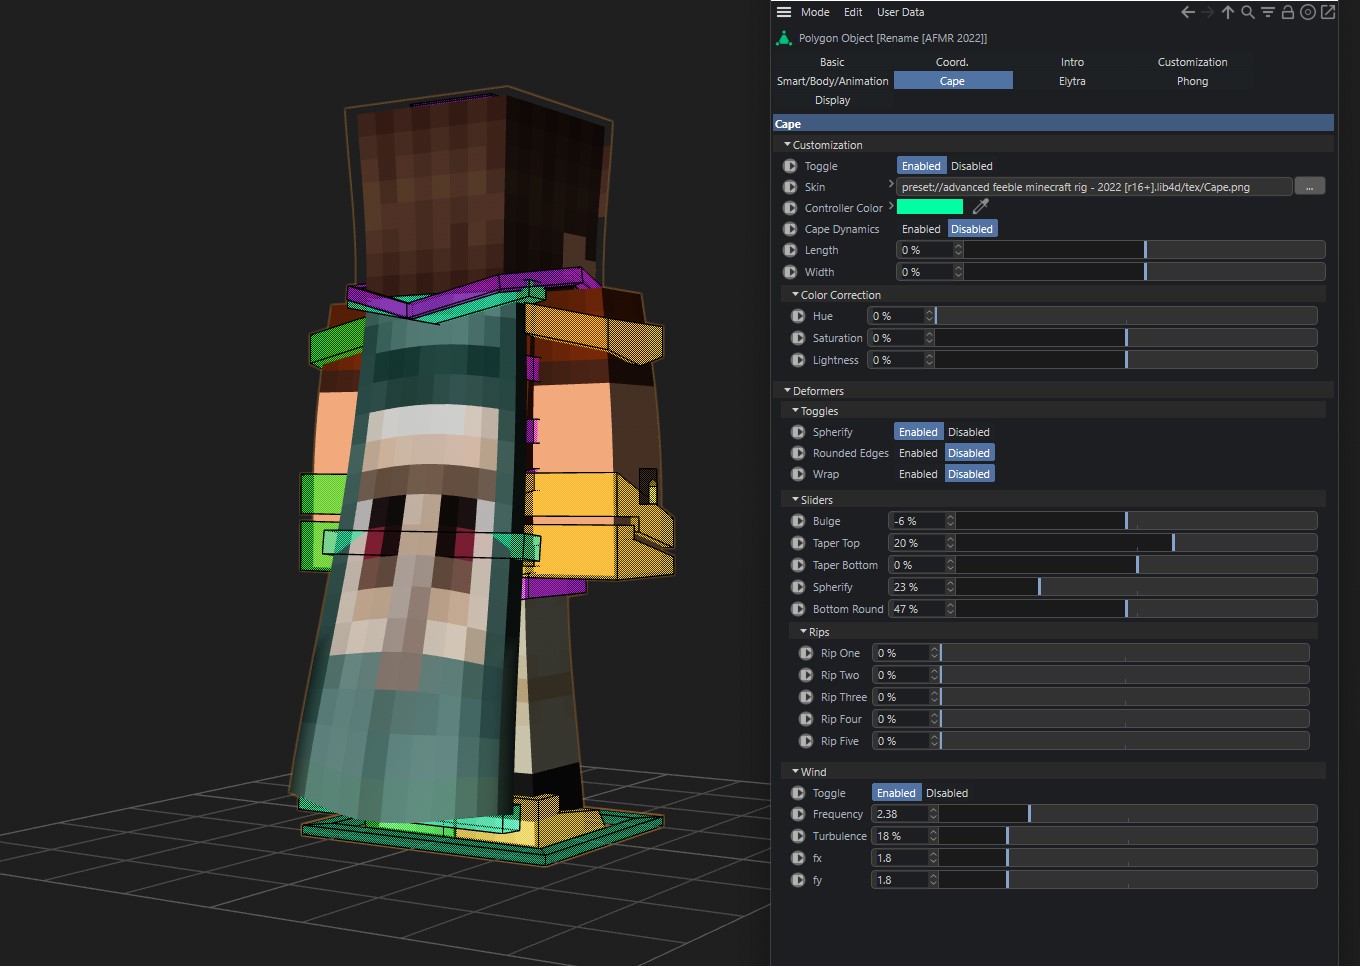Click the keyframe dot beside Length
Image resolution: width=1360 pixels, height=966 pixels.
click(x=790, y=250)
